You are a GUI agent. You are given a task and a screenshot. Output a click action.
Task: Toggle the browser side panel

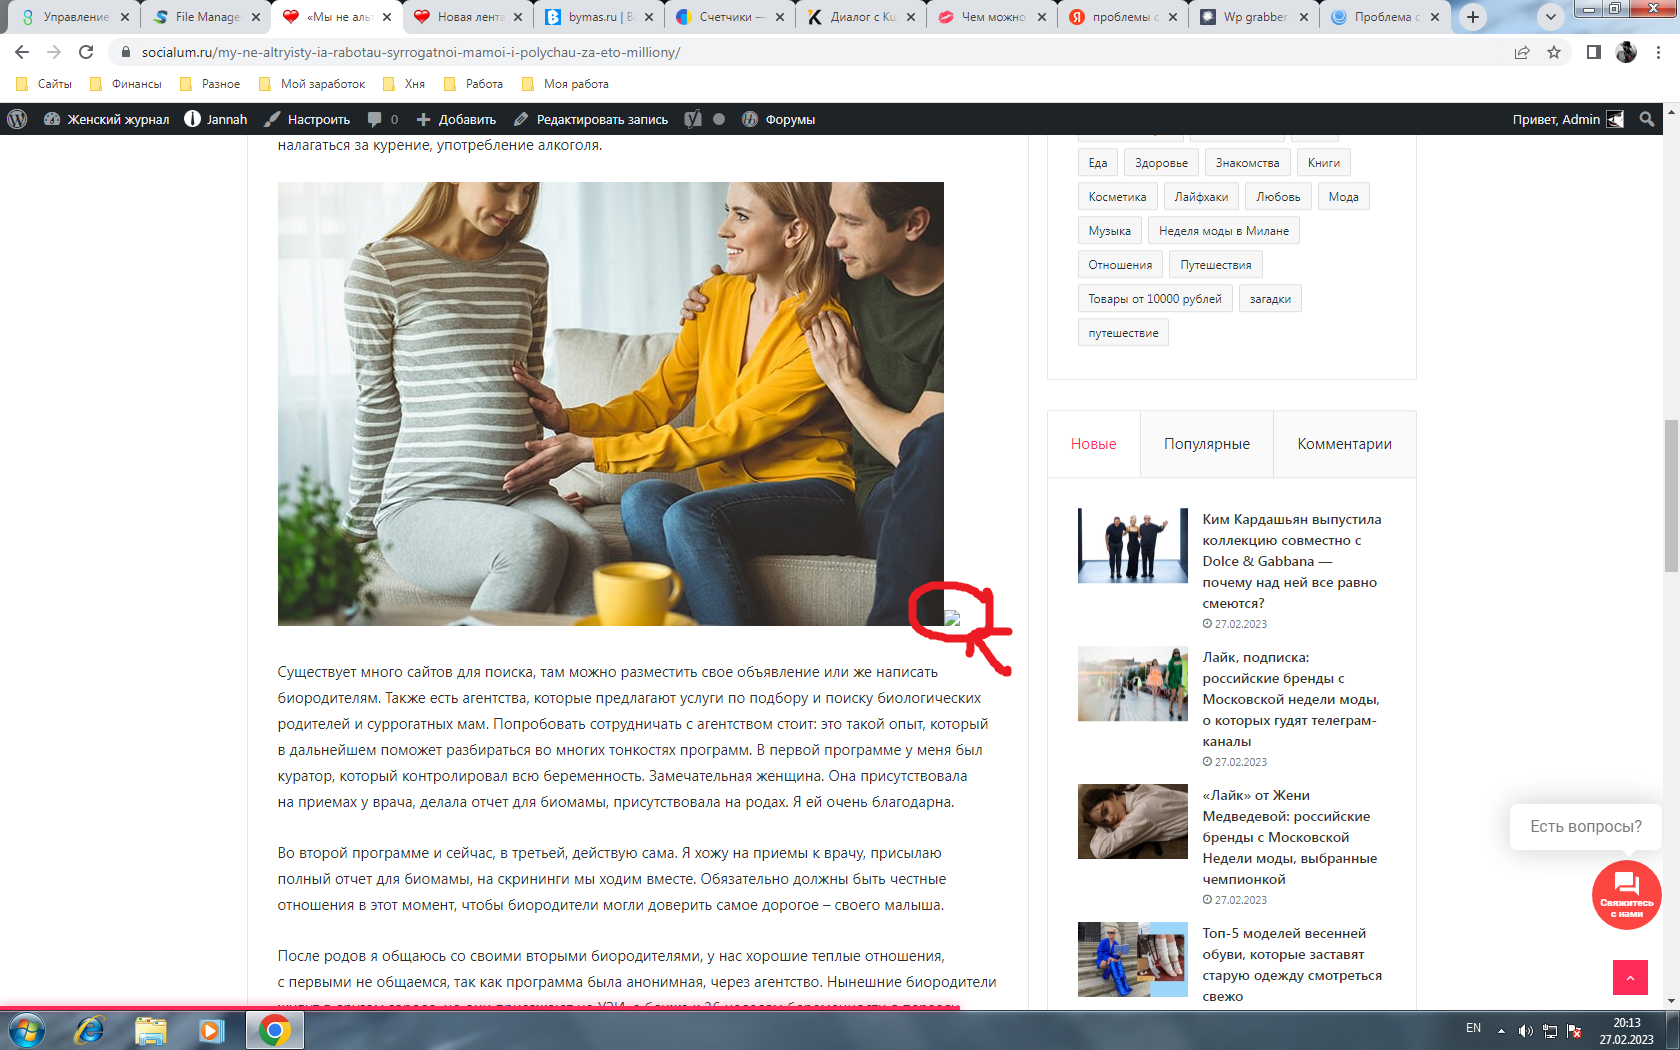[1594, 52]
